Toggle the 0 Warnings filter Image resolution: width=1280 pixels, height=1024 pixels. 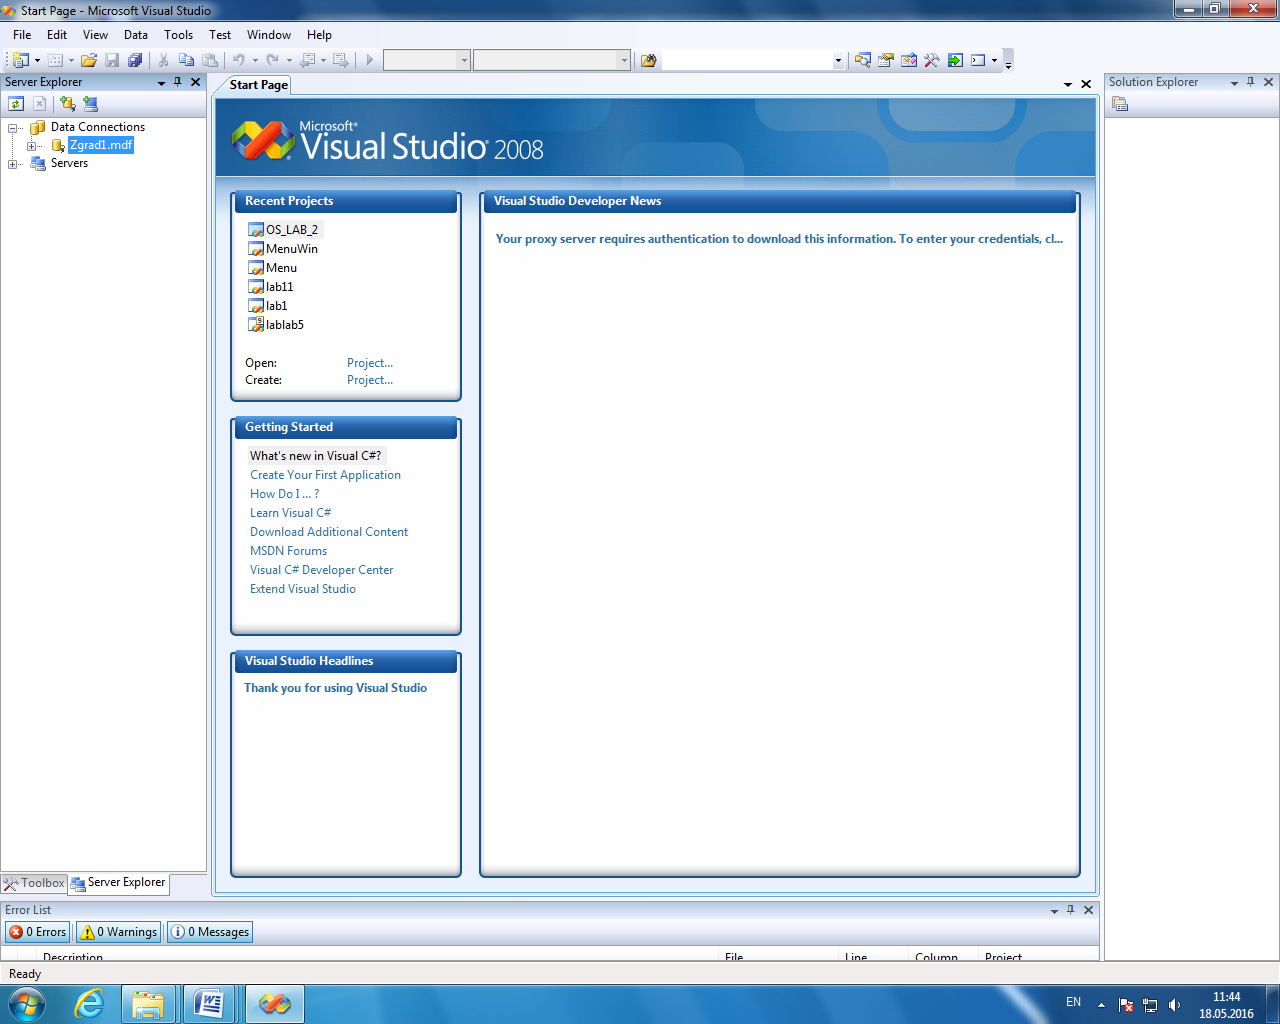(119, 932)
